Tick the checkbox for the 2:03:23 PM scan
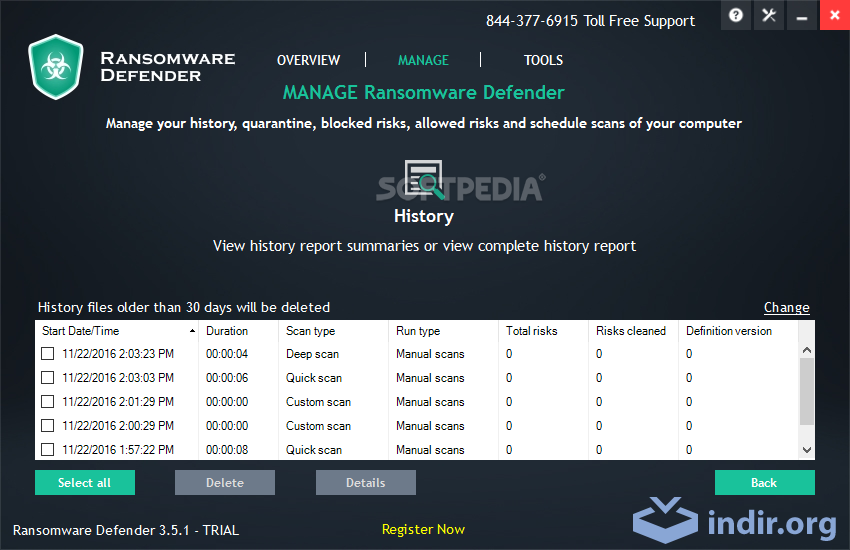Image resolution: width=850 pixels, height=550 pixels. (x=48, y=354)
